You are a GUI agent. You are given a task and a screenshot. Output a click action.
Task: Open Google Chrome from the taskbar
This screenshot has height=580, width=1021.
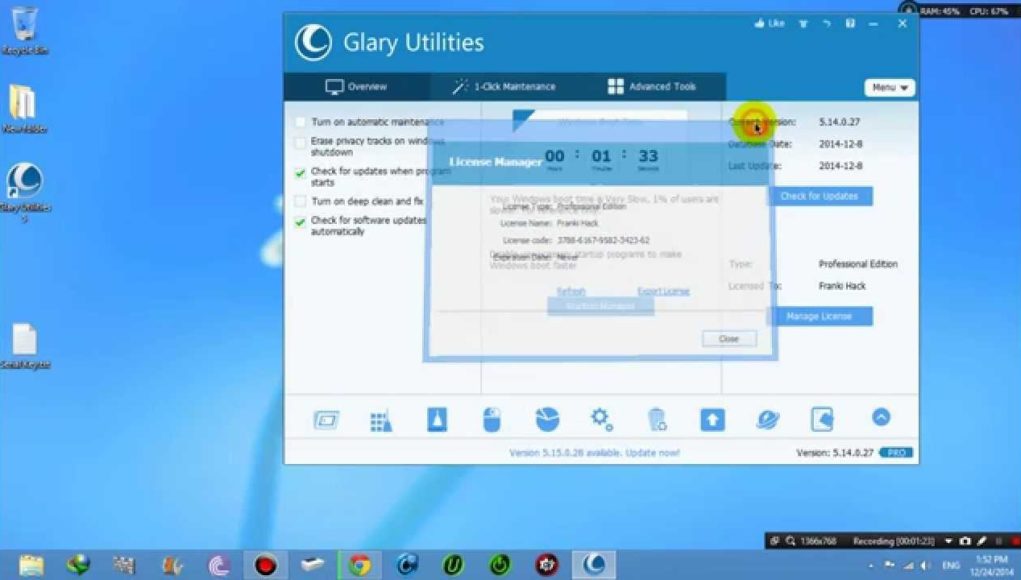coord(360,565)
